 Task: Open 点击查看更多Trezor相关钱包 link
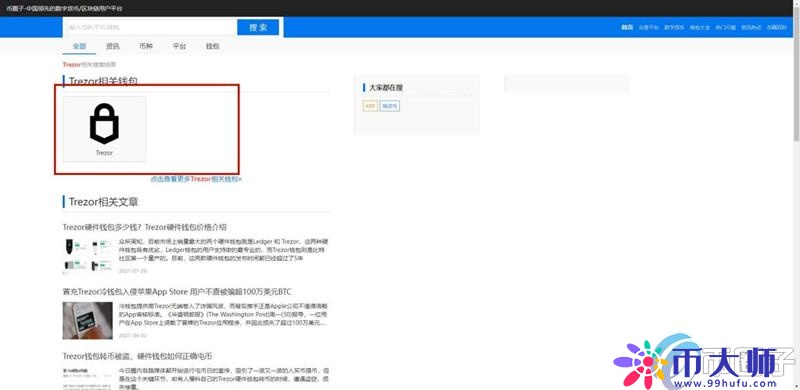pos(196,179)
